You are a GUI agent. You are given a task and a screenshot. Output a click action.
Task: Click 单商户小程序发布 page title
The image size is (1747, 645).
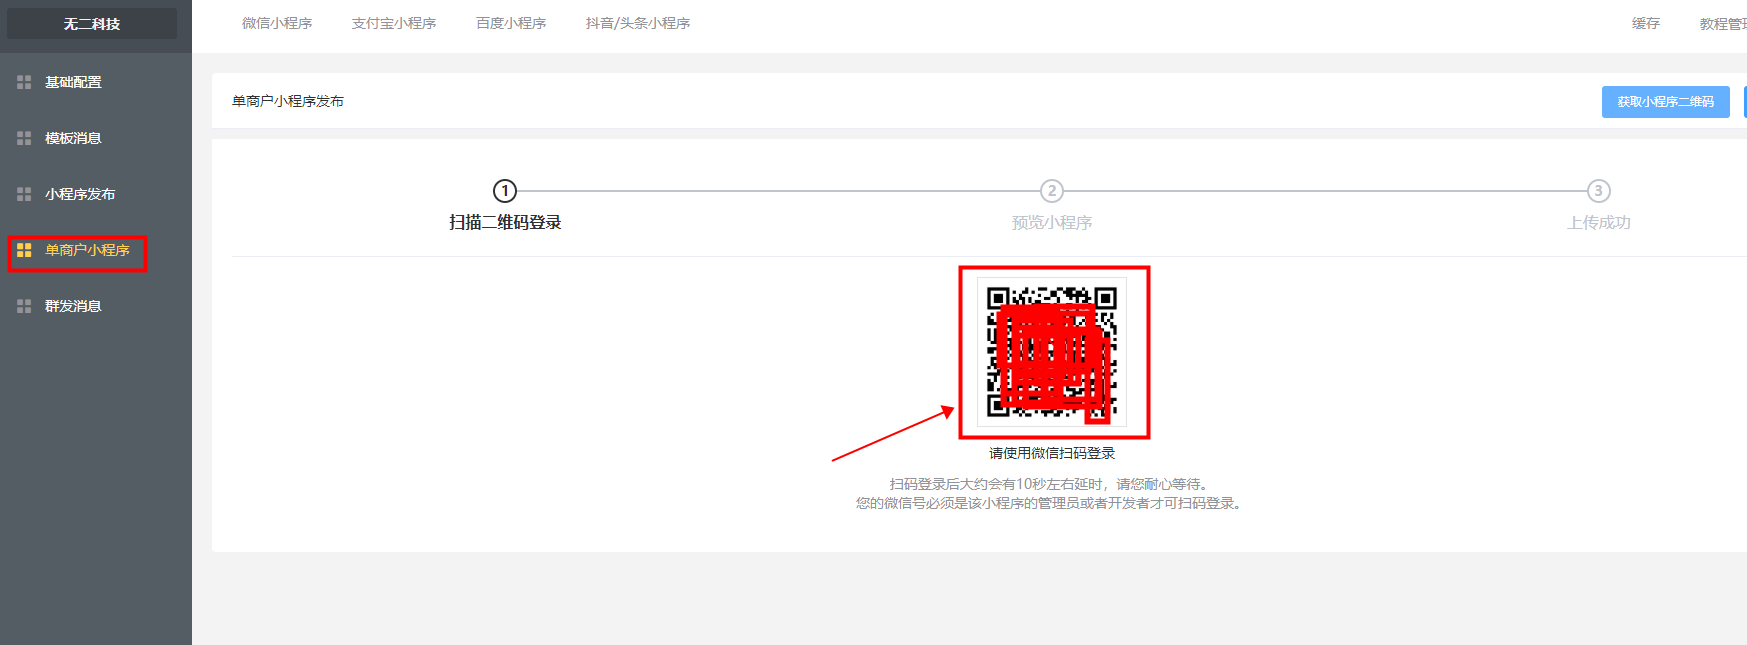pyautogui.click(x=288, y=101)
